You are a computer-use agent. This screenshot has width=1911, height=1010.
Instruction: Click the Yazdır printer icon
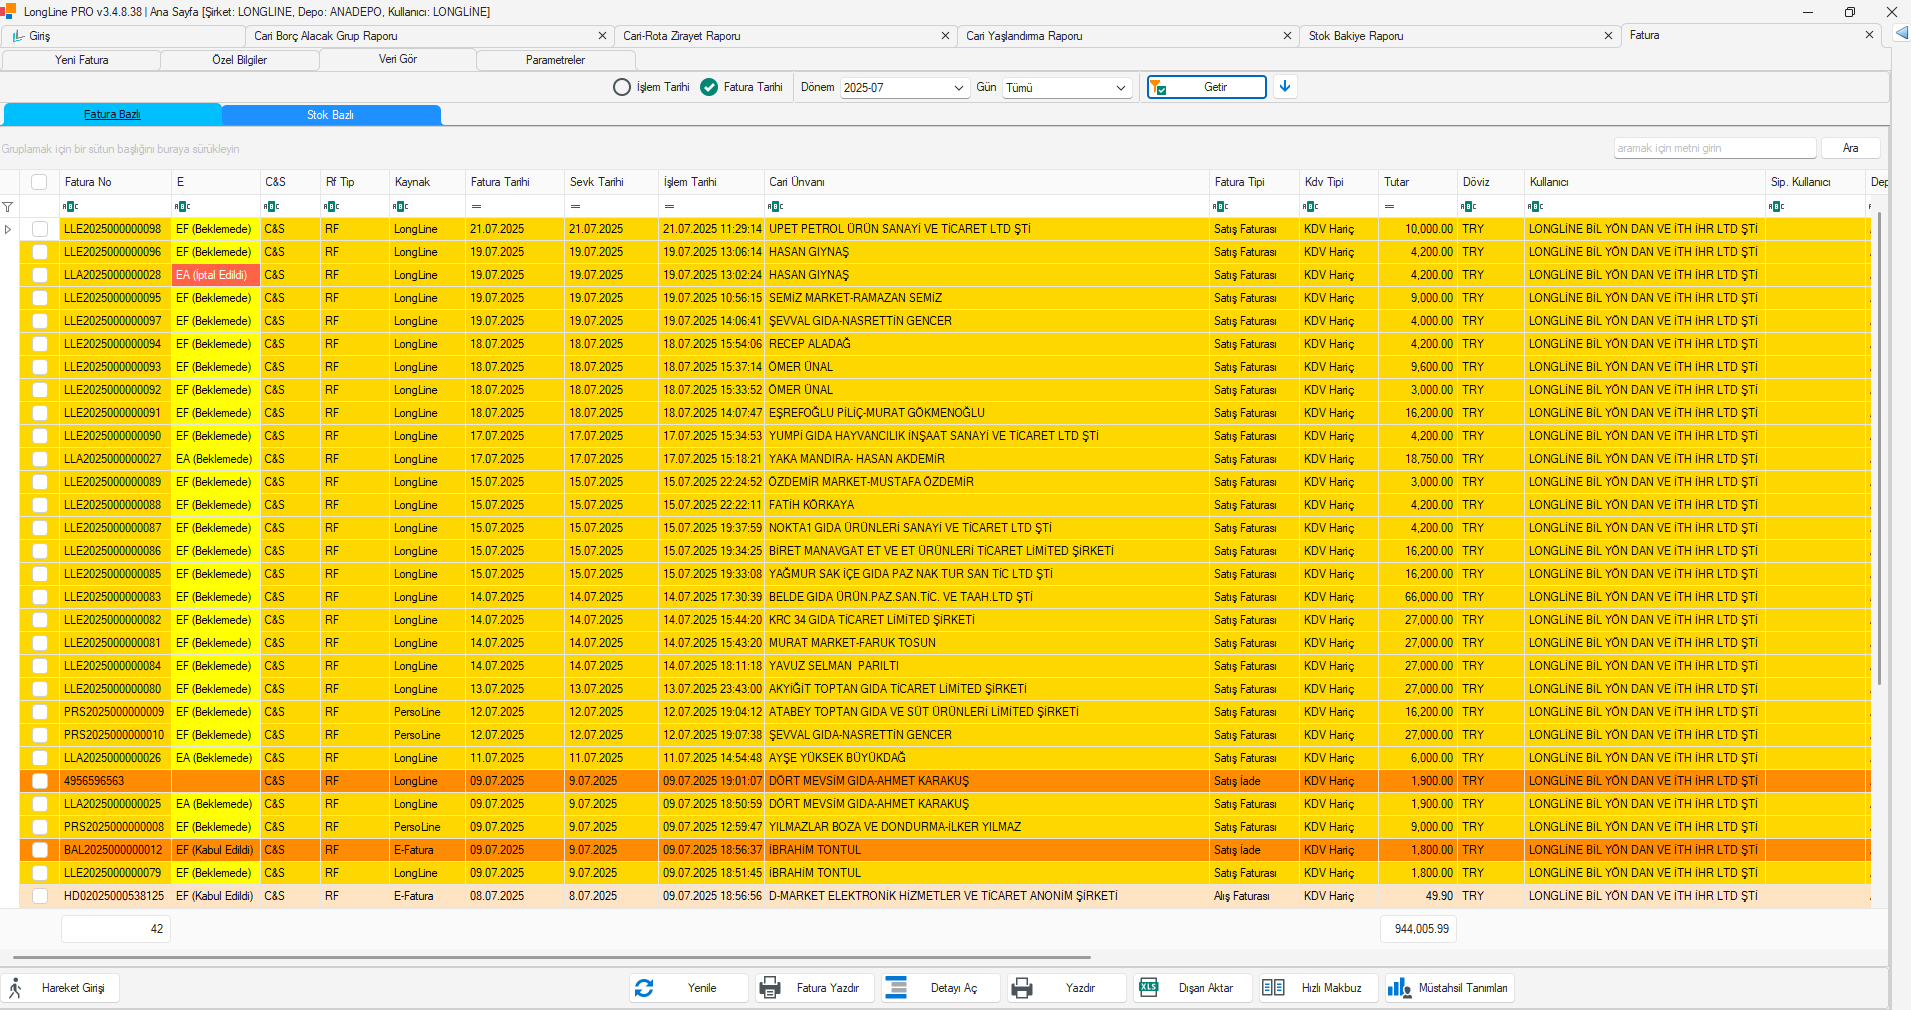[x=1022, y=988]
